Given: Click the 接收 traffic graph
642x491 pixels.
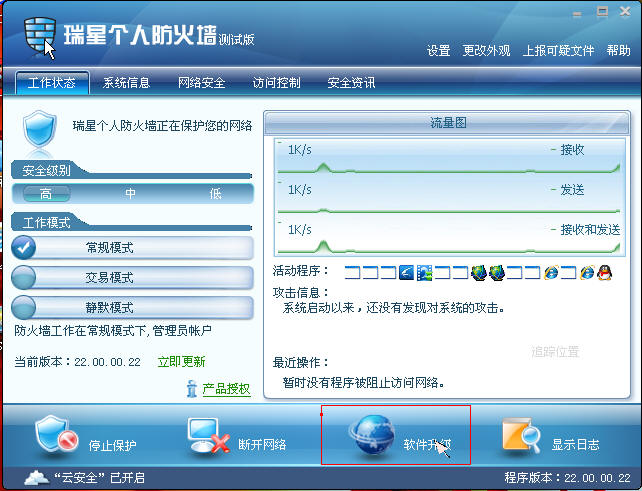Looking at the screenshot, I should click(449, 157).
